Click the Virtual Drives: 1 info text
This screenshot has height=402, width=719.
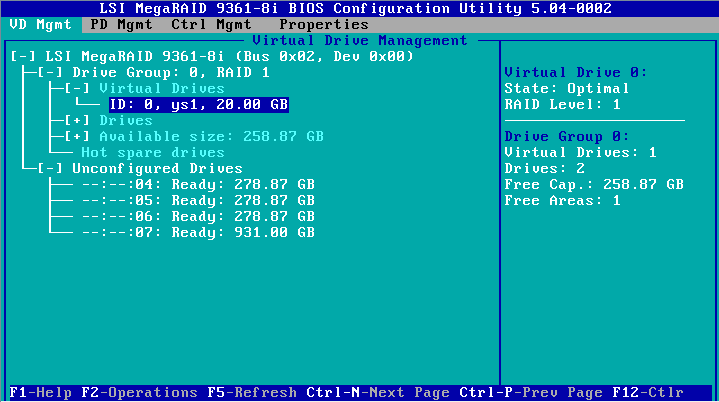[581, 153]
